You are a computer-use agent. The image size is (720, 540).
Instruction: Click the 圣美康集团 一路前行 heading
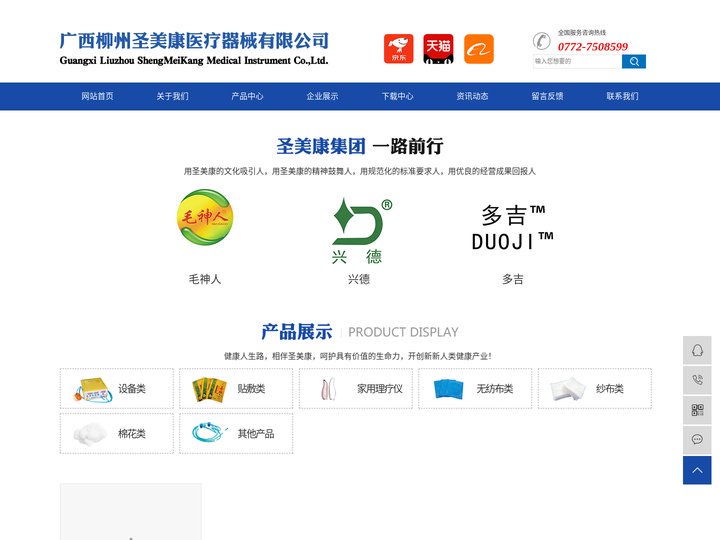tap(360, 146)
